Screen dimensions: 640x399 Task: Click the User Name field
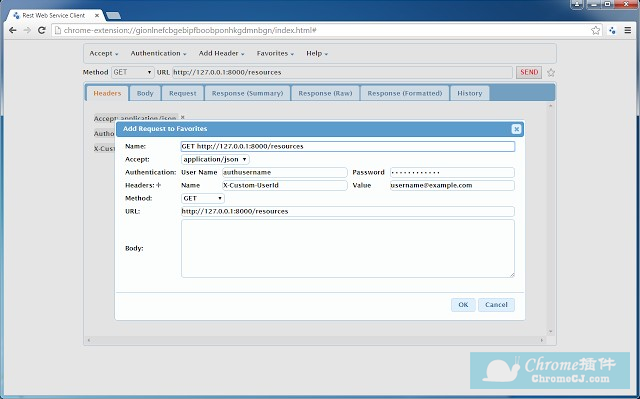point(284,172)
